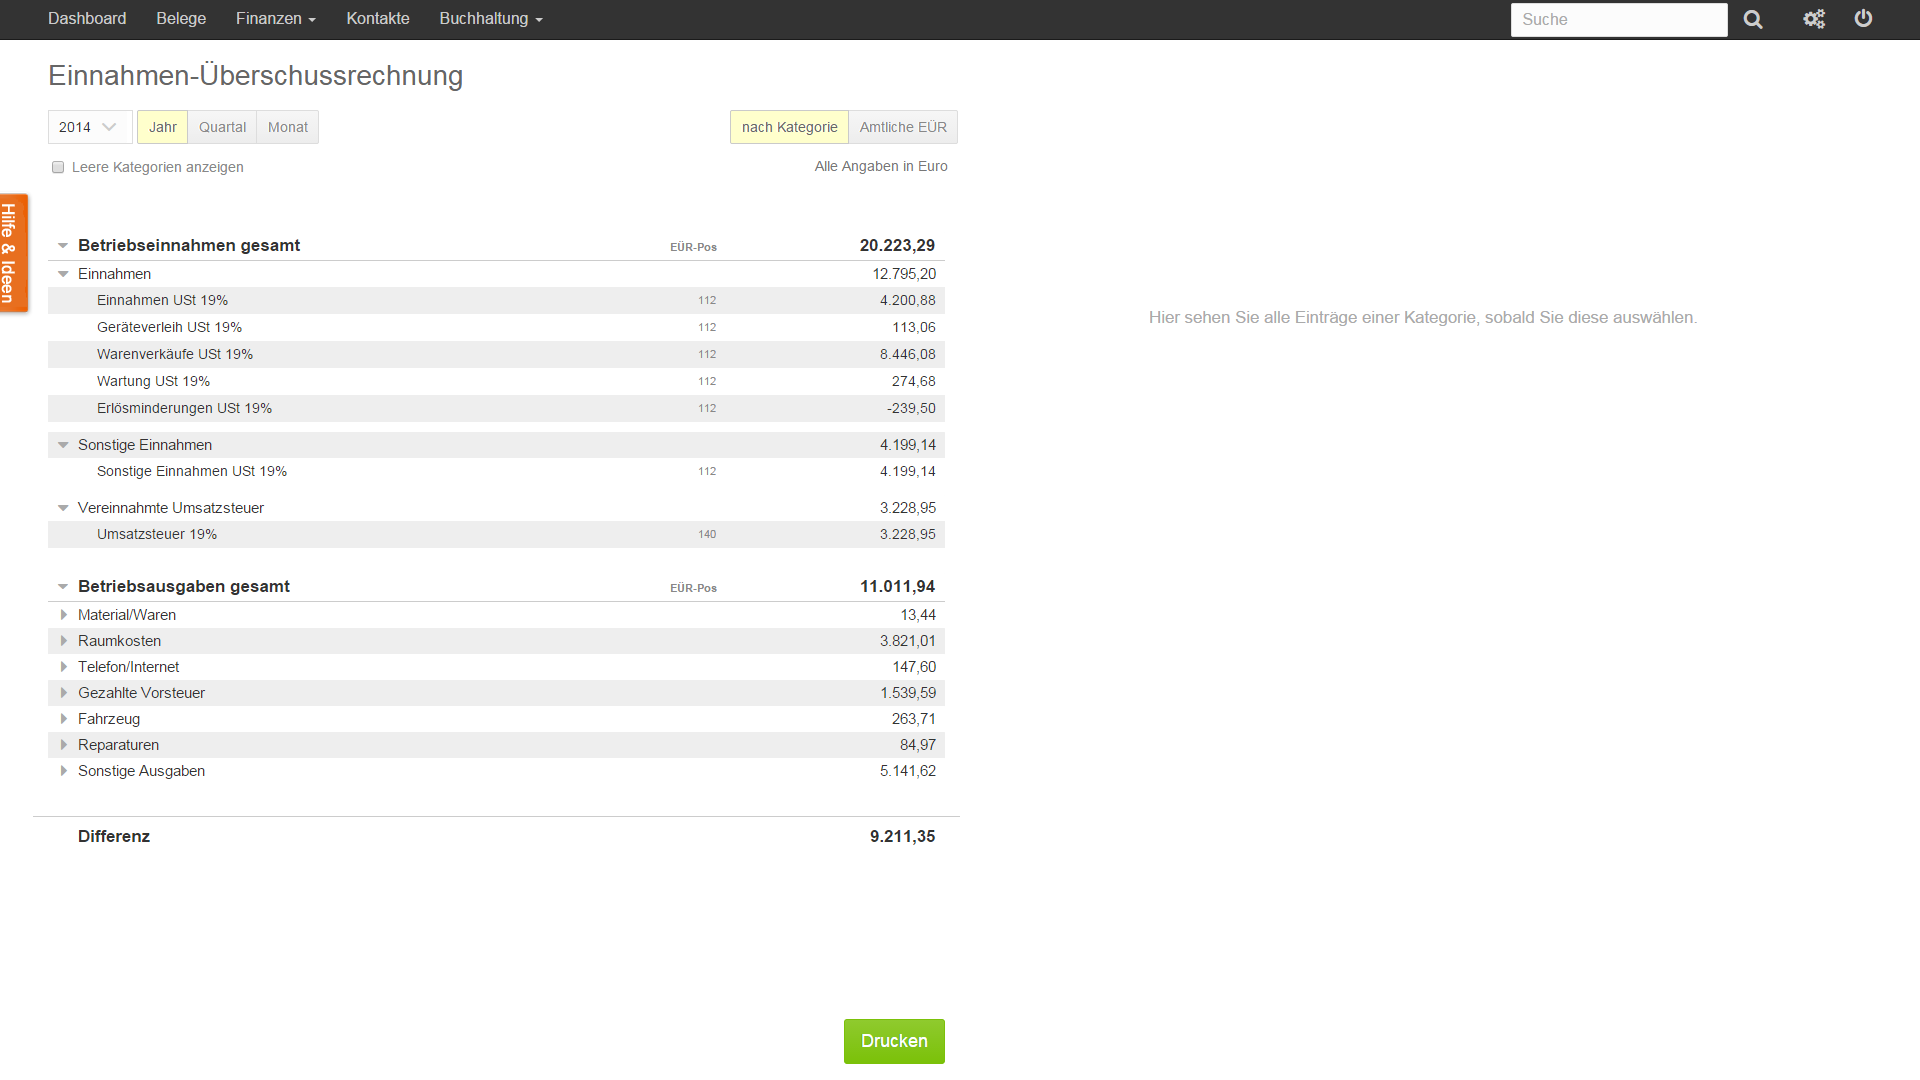Select the Warenverkäufe USt 19% row

pos(175,354)
